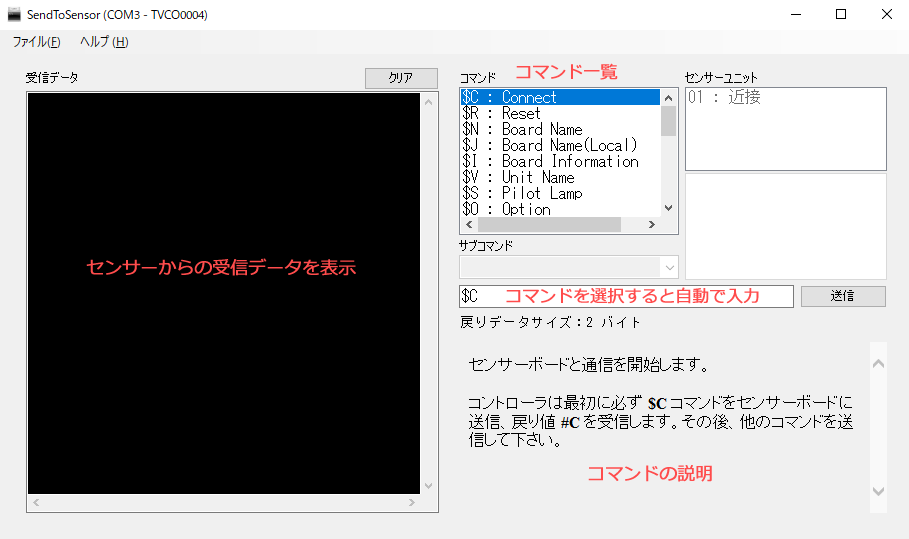The width and height of the screenshot is (909, 539).
Task: Click the command list horizontal scrollbar thumb
Action: click(549, 224)
